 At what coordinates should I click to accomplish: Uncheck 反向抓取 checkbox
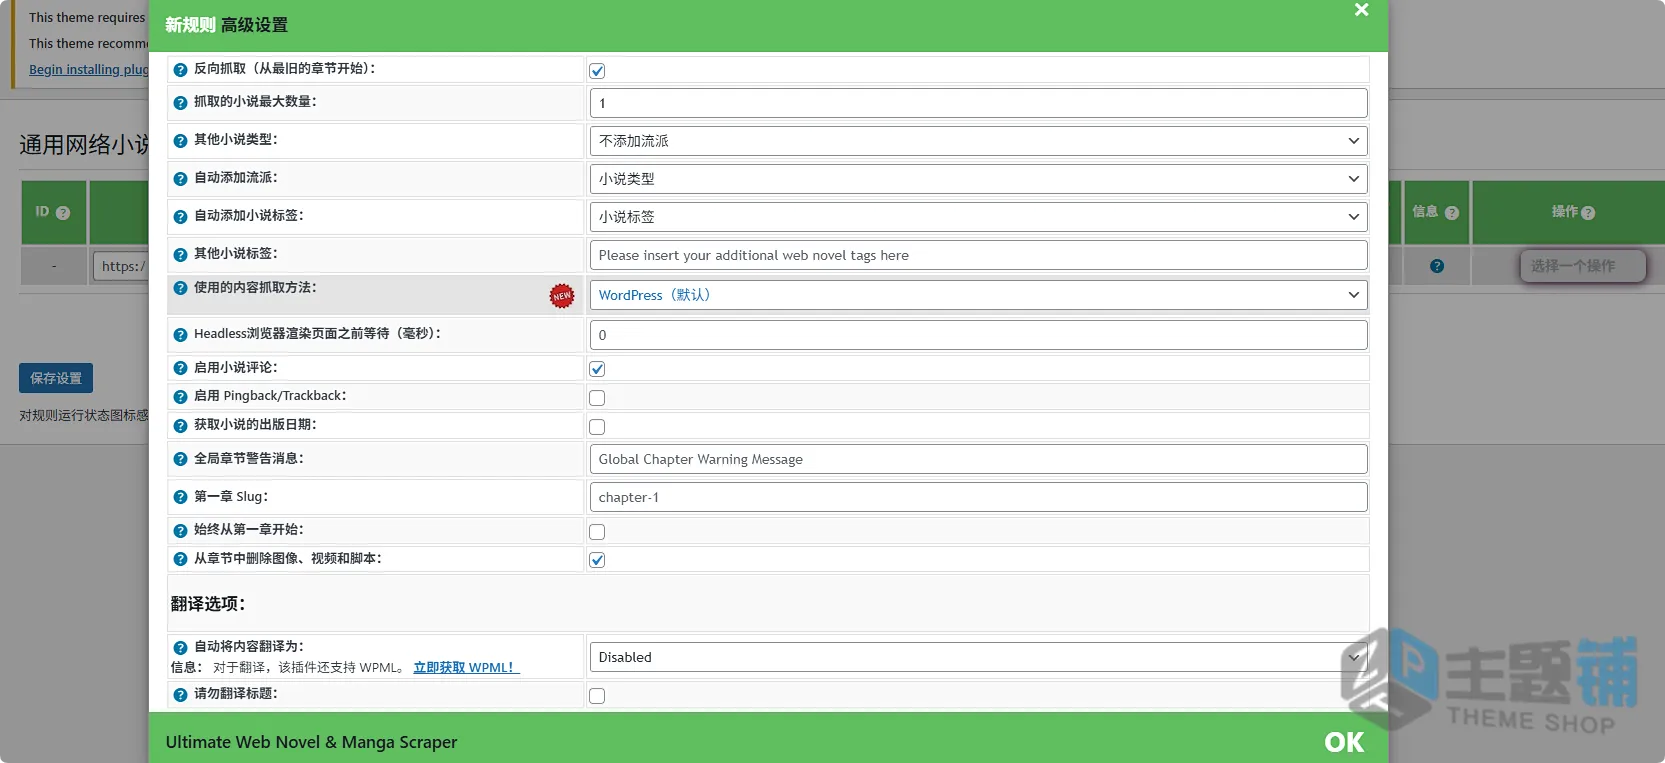click(597, 71)
